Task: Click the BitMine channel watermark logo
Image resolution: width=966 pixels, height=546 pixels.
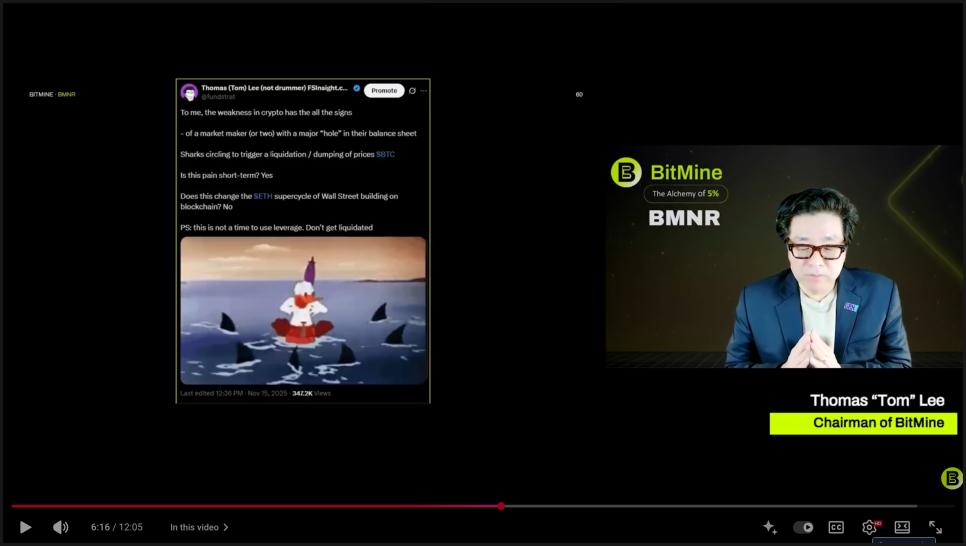Action: point(952,478)
